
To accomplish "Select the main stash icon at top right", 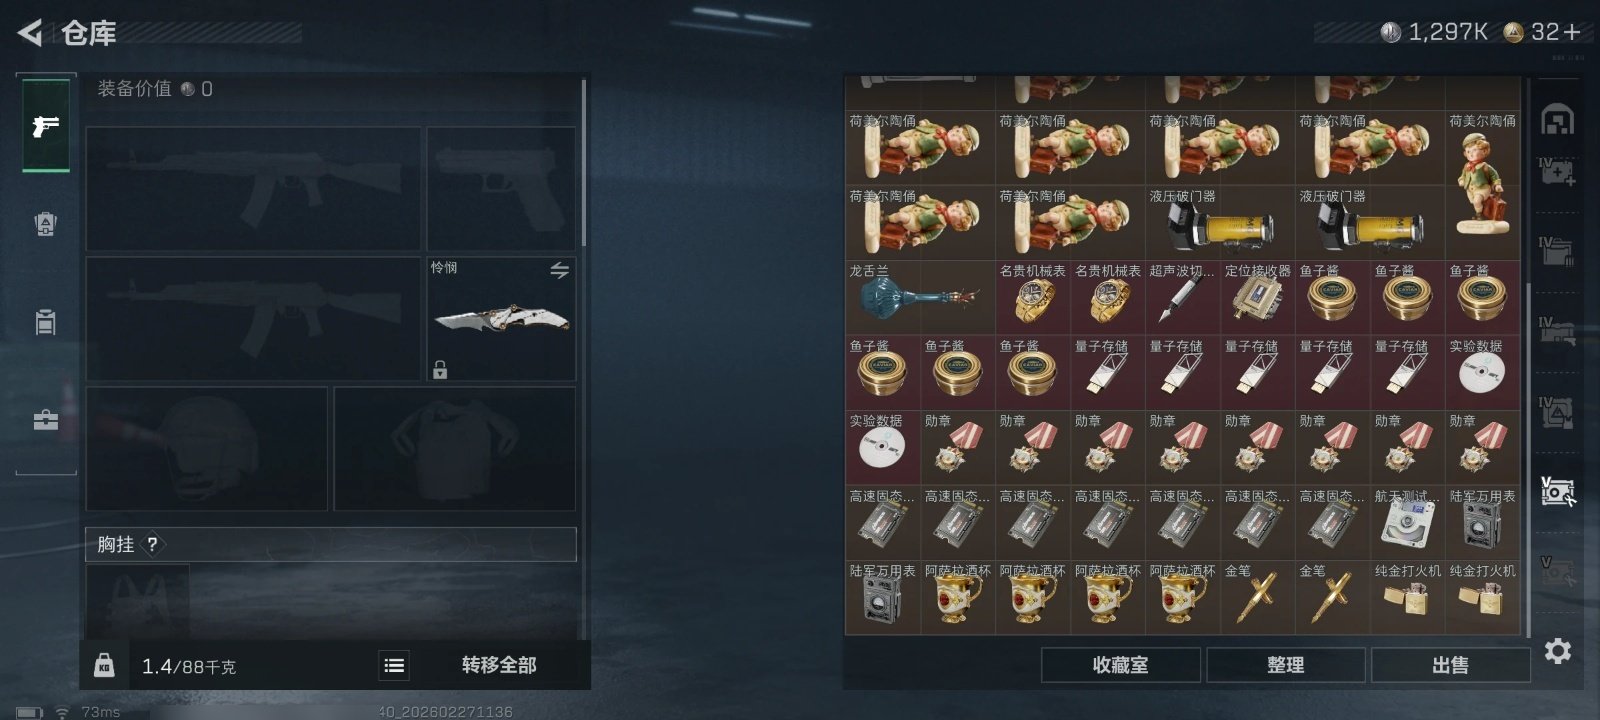I will [1558, 120].
